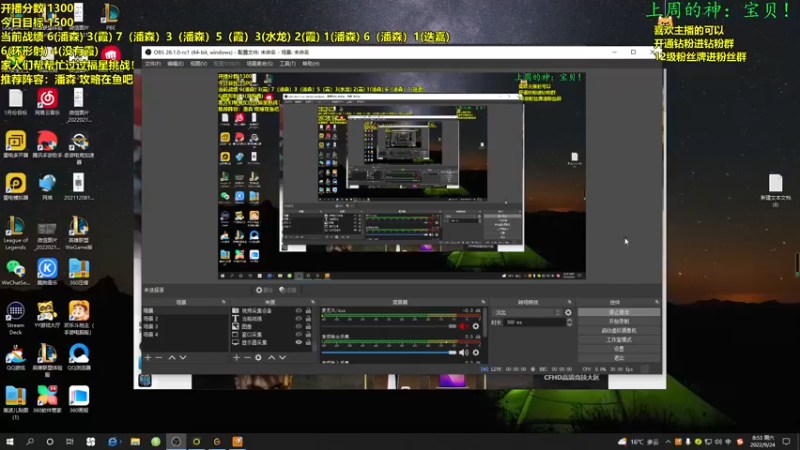Move scene down in the Scenes panel
Screen dimensions: 800x450
coord(183,358)
